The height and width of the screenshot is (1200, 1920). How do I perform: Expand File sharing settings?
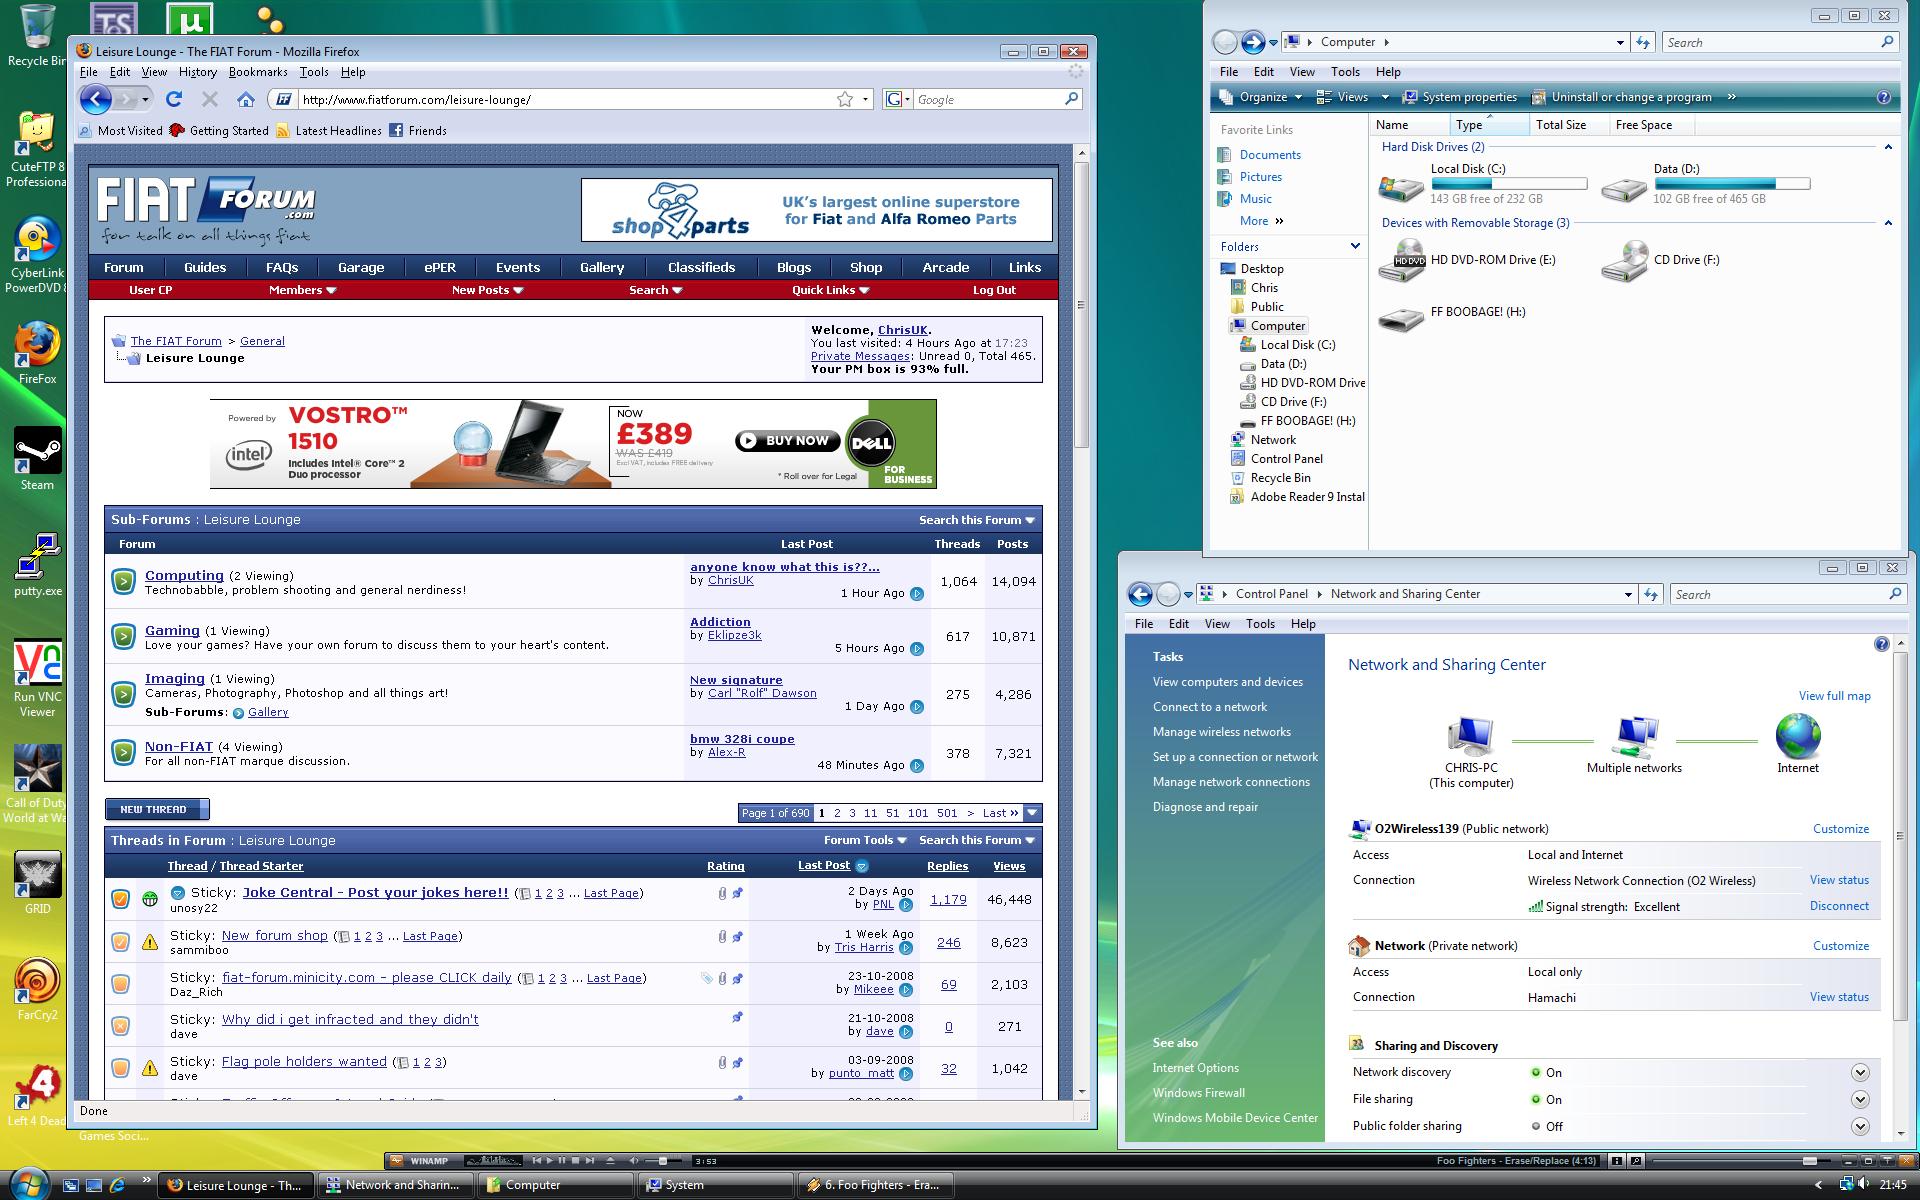(1860, 1099)
